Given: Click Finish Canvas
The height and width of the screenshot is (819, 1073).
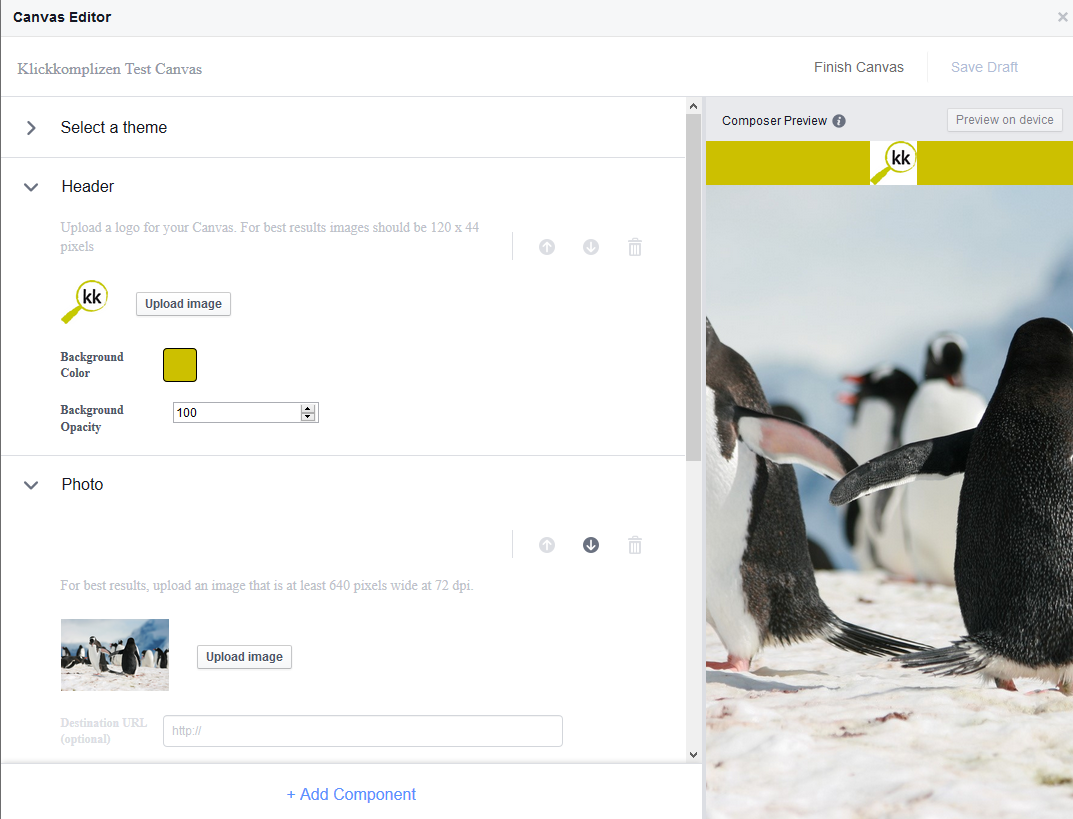Looking at the screenshot, I should (859, 67).
